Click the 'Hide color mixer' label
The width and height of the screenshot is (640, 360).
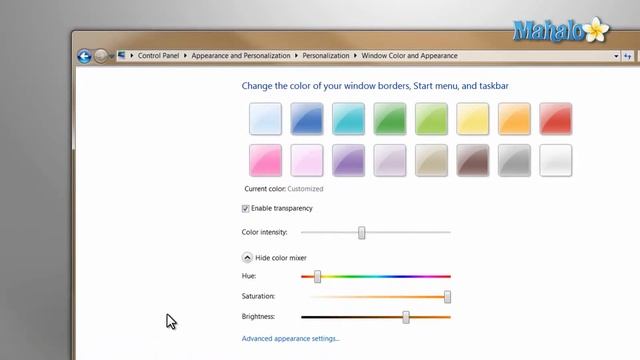[x=281, y=258]
